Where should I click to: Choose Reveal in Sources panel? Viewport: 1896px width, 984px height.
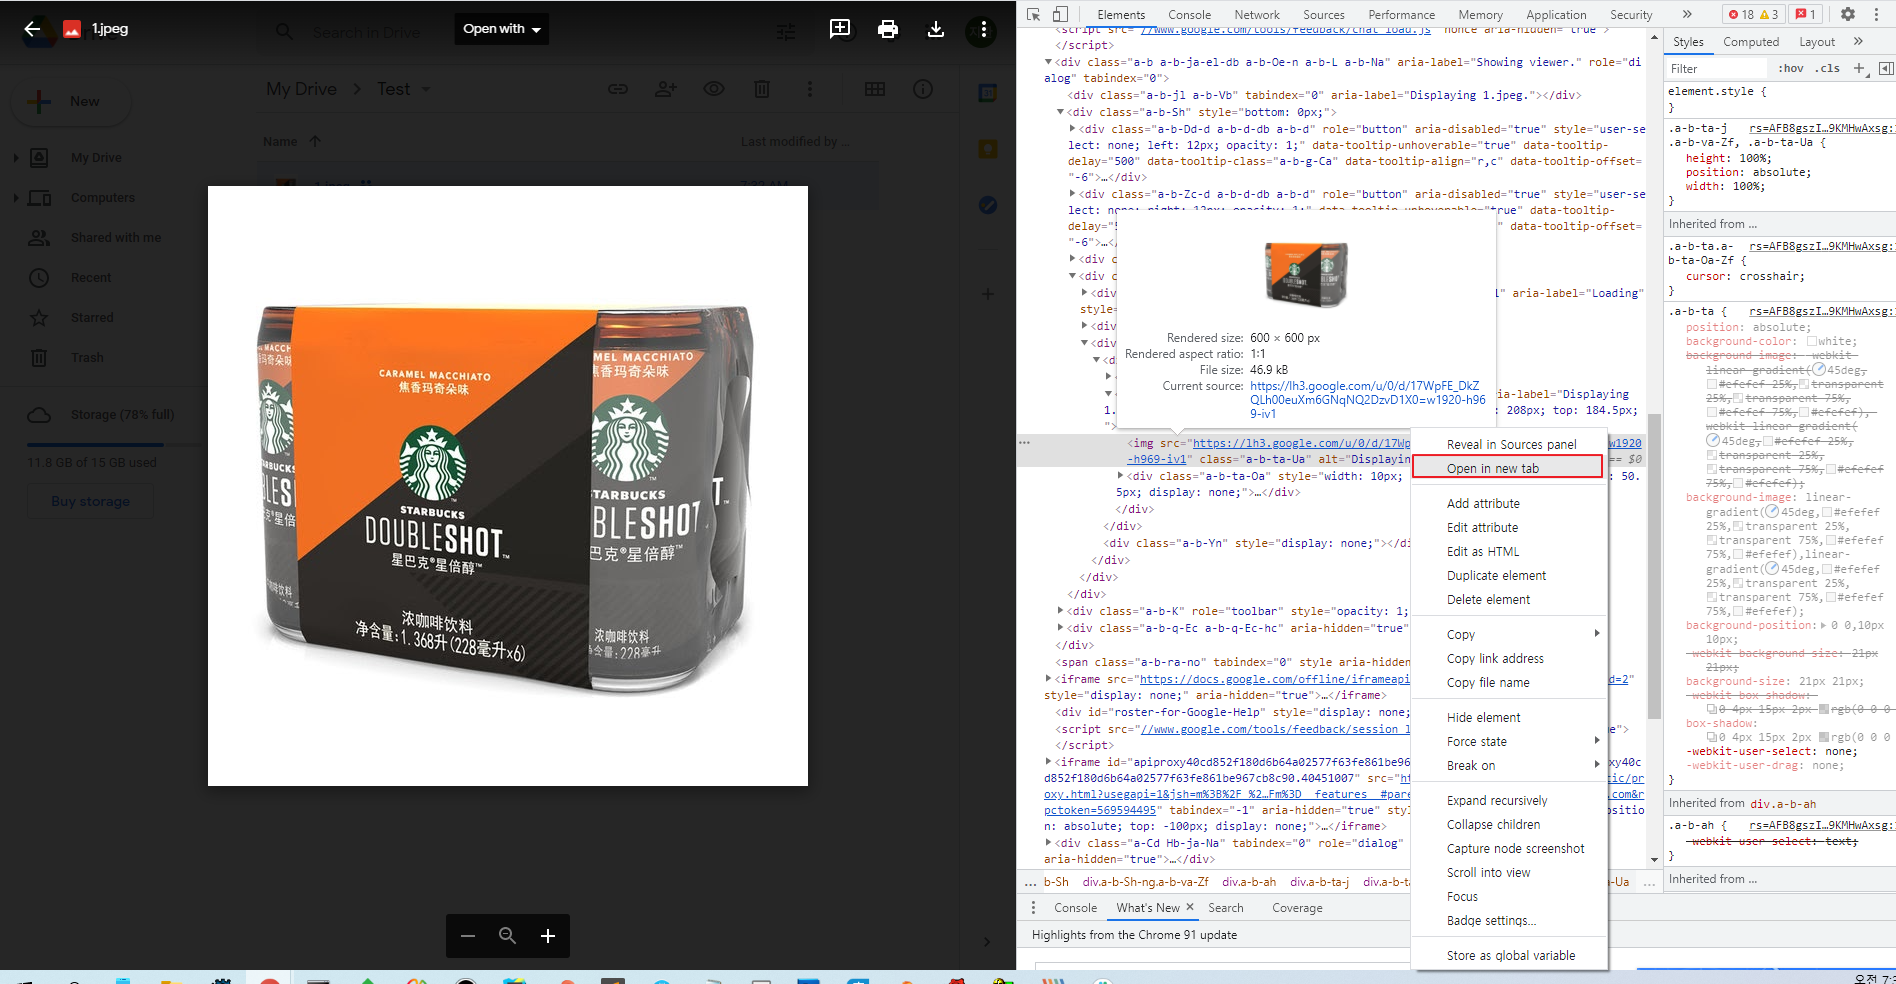click(1509, 444)
